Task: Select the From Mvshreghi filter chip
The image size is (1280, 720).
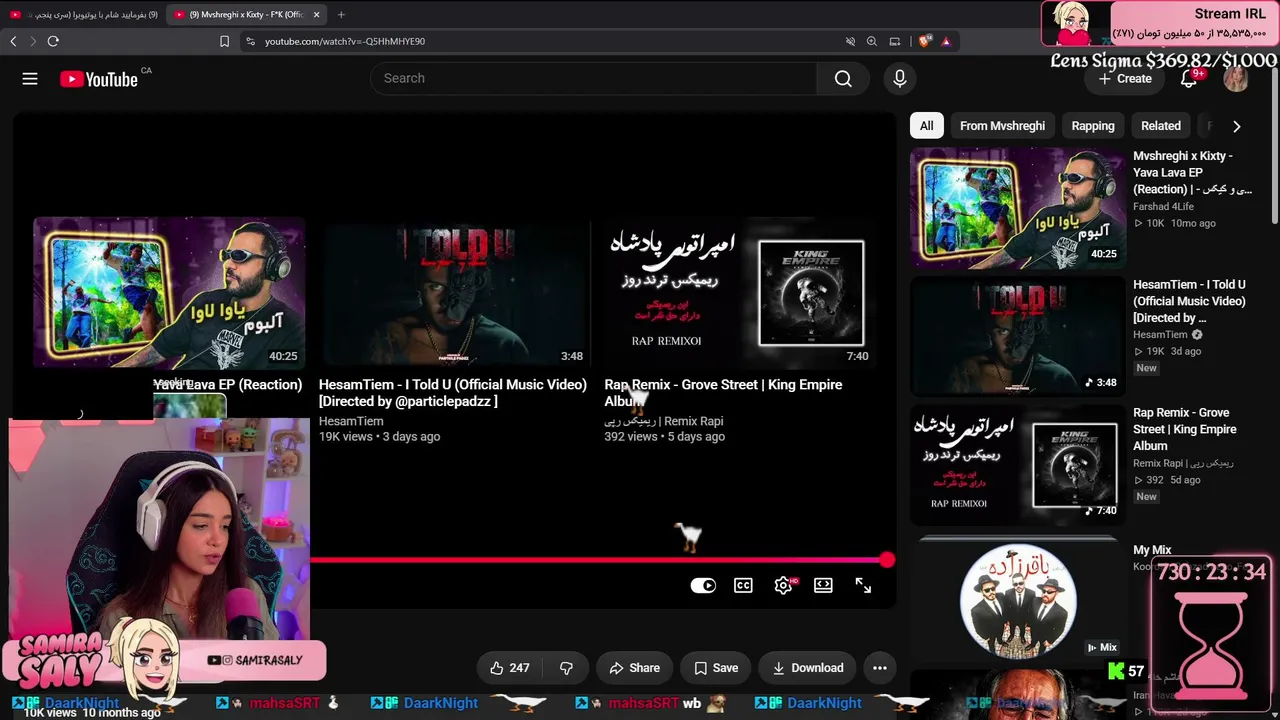Action: [1002, 126]
